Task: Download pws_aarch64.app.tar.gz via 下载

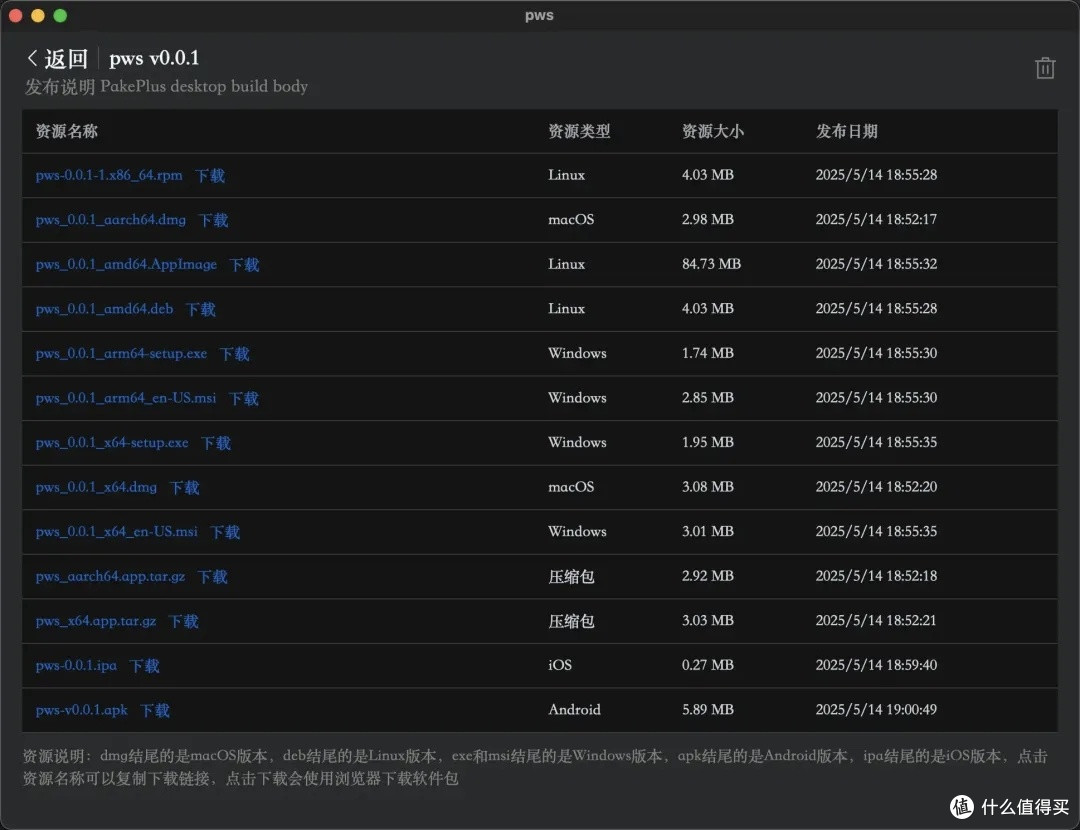Action: click(x=212, y=577)
